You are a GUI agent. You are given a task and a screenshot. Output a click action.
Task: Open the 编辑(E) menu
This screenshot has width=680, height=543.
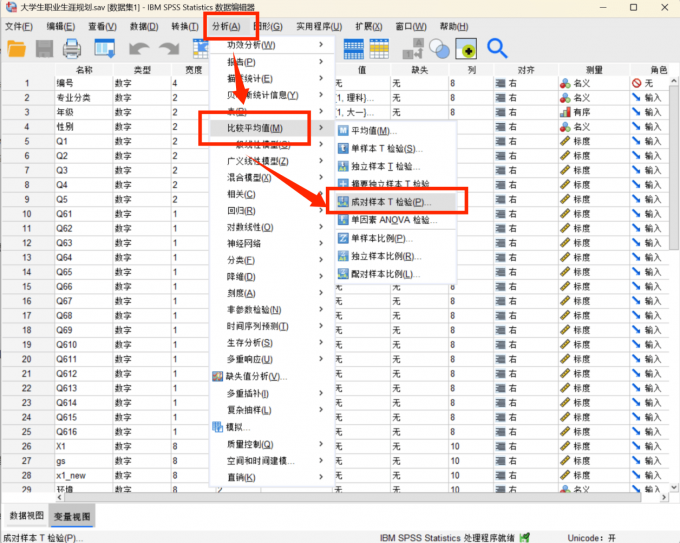(61, 26)
